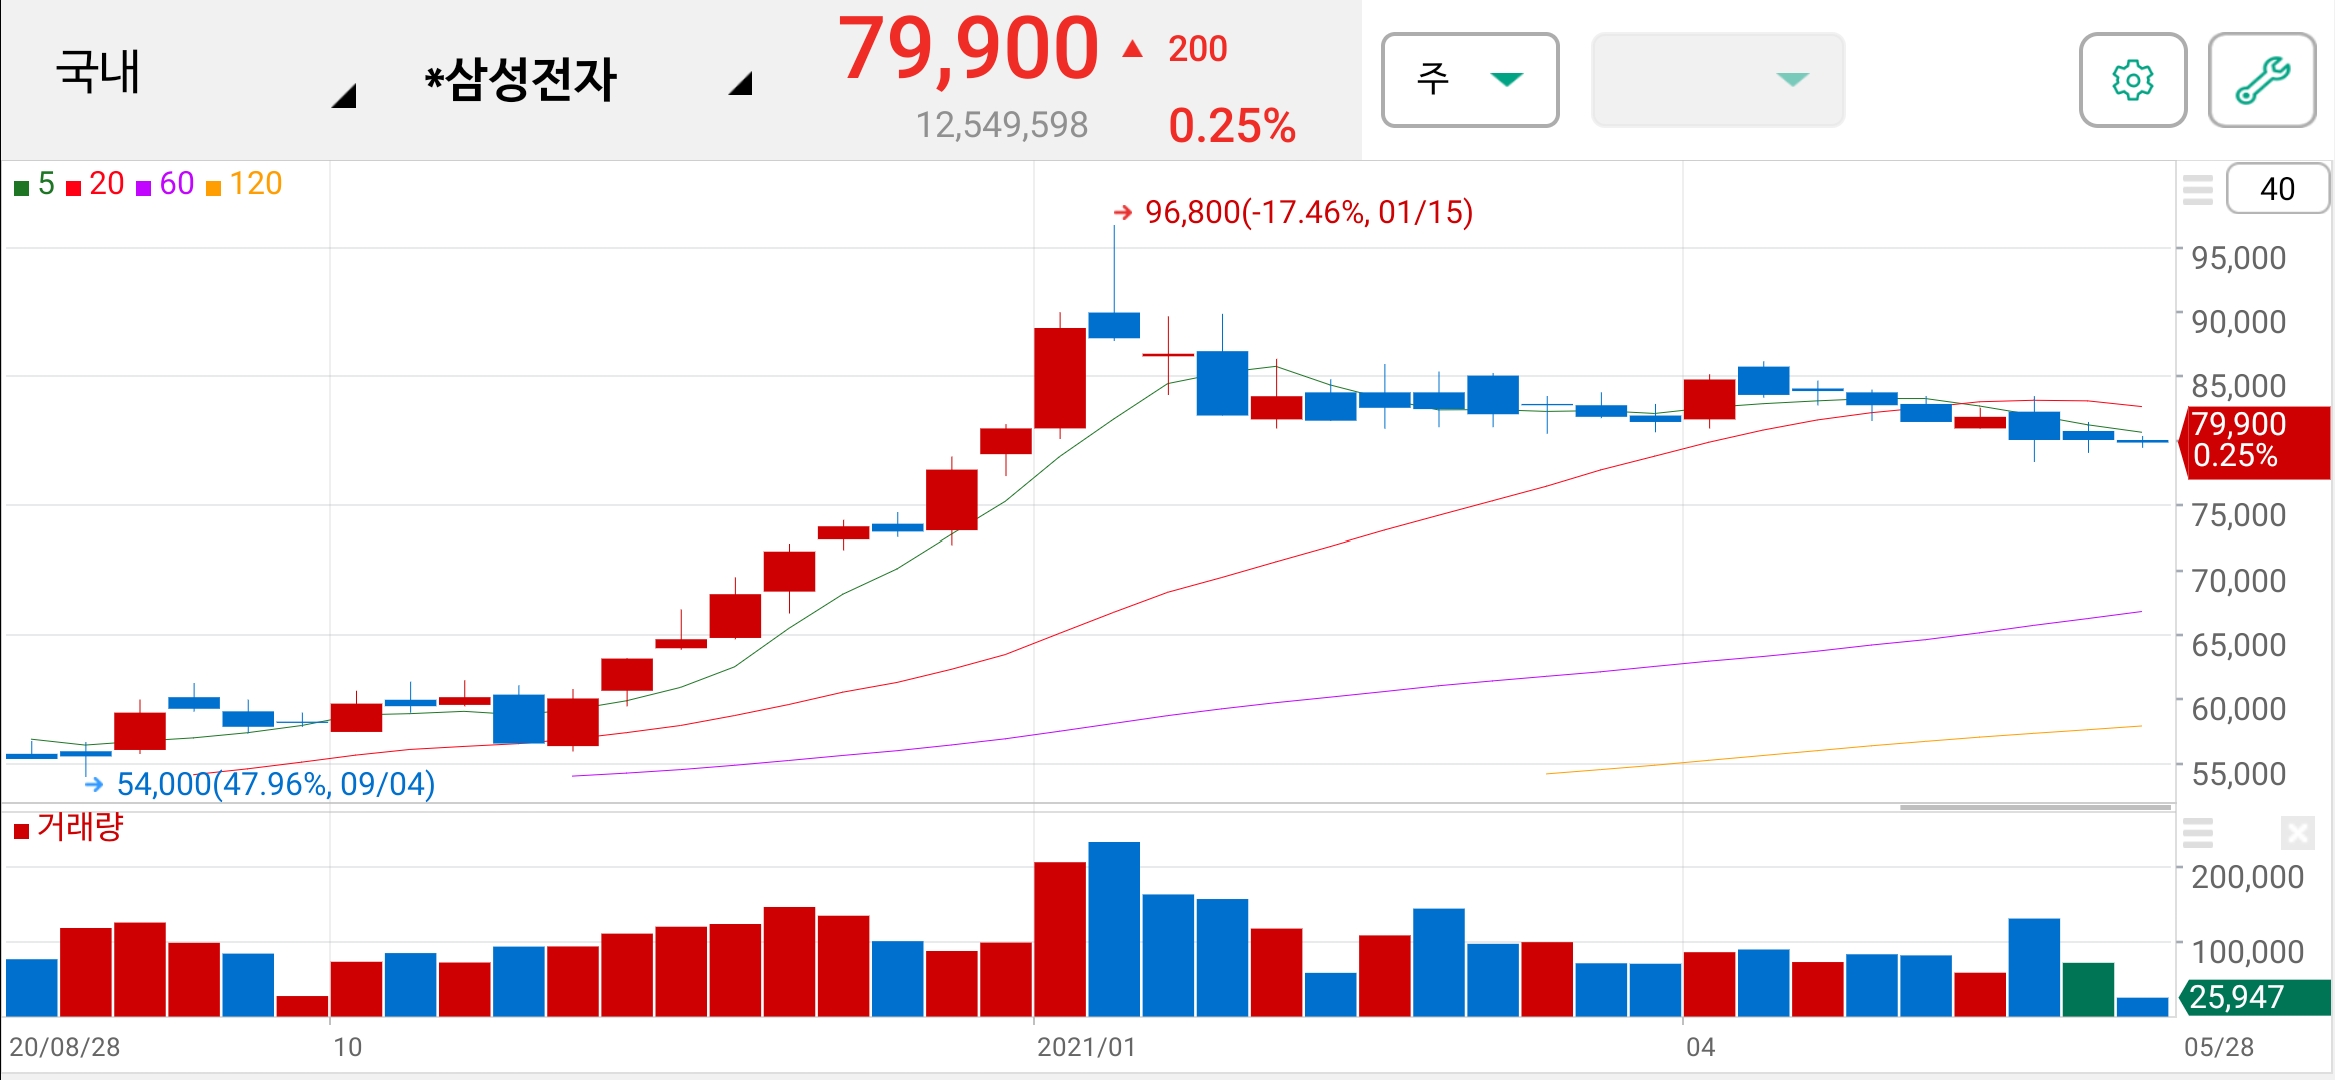Click the 95,000 price axis label
Image resolution: width=2335 pixels, height=1080 pixels.
click(x=2239, y=258)
